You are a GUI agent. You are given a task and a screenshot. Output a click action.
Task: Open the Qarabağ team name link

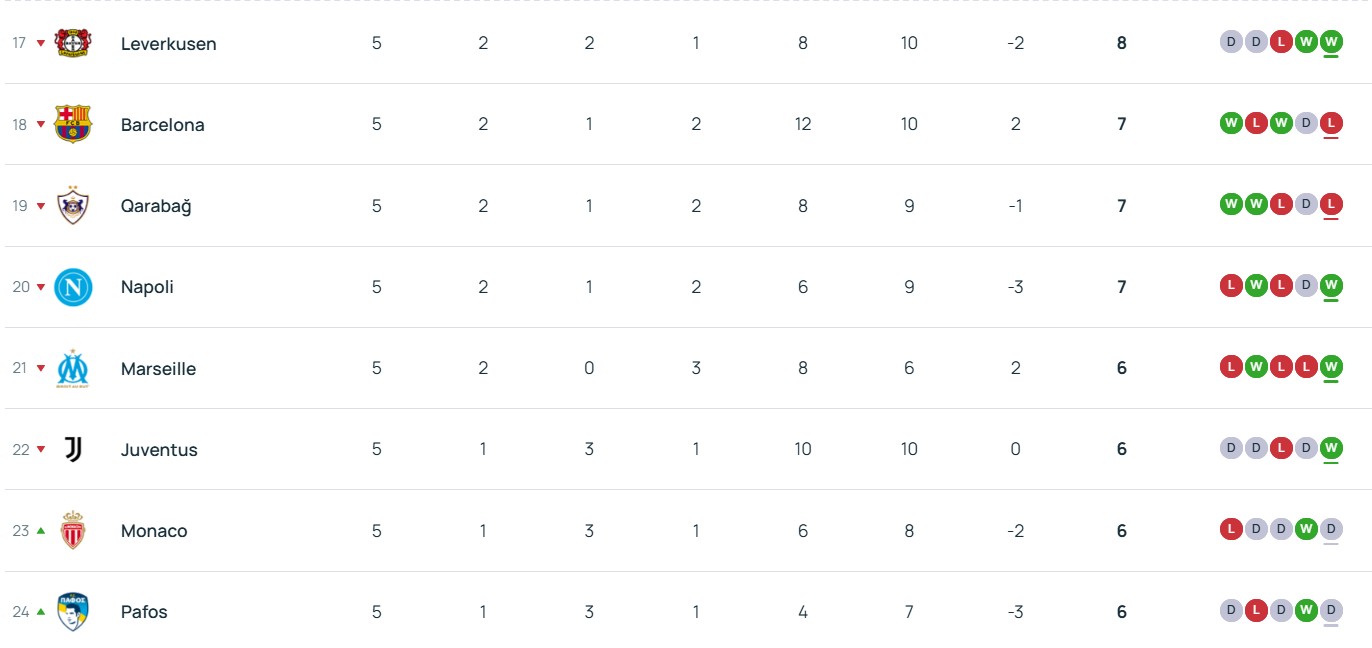point(156,206)
